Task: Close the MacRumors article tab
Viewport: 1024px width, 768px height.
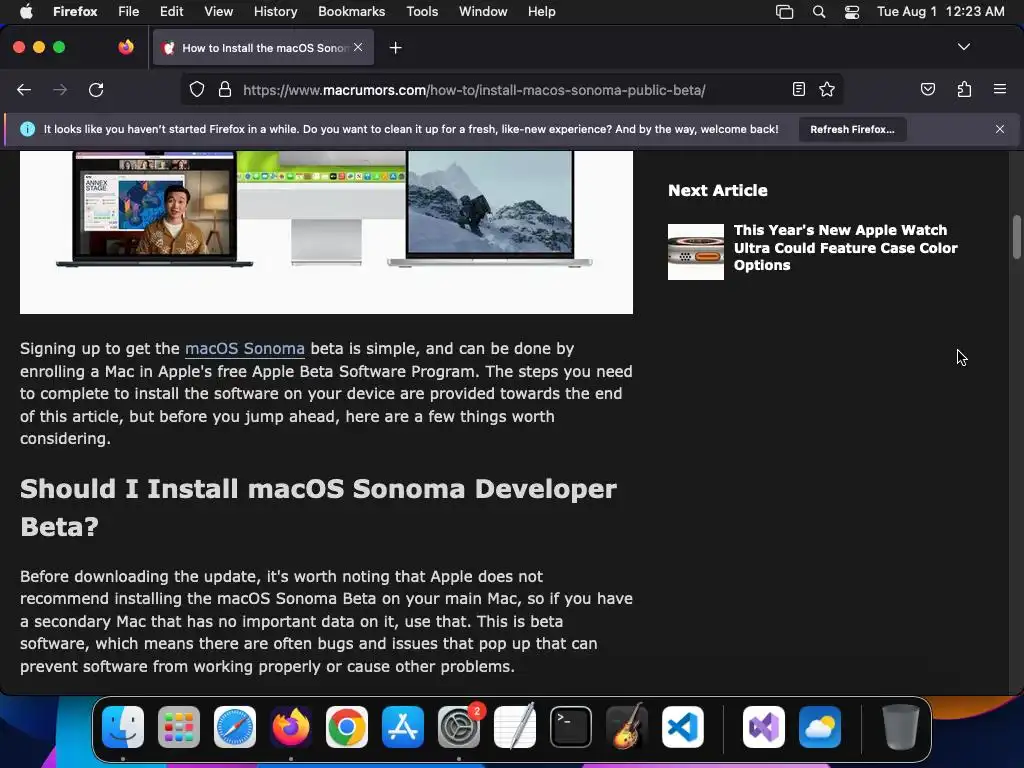Action: [358, 47]
